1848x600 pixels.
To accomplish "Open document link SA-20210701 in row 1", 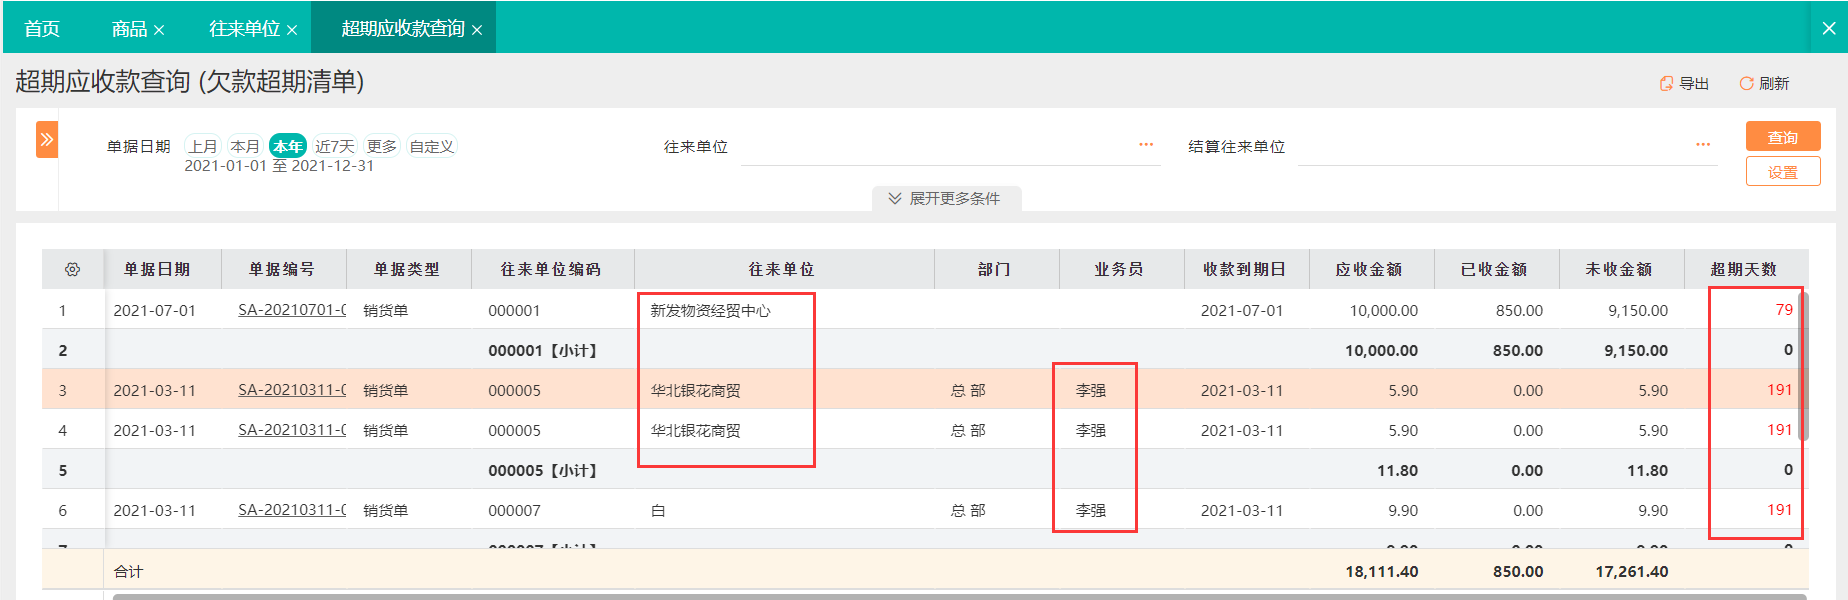I will (x=292, y=310).
